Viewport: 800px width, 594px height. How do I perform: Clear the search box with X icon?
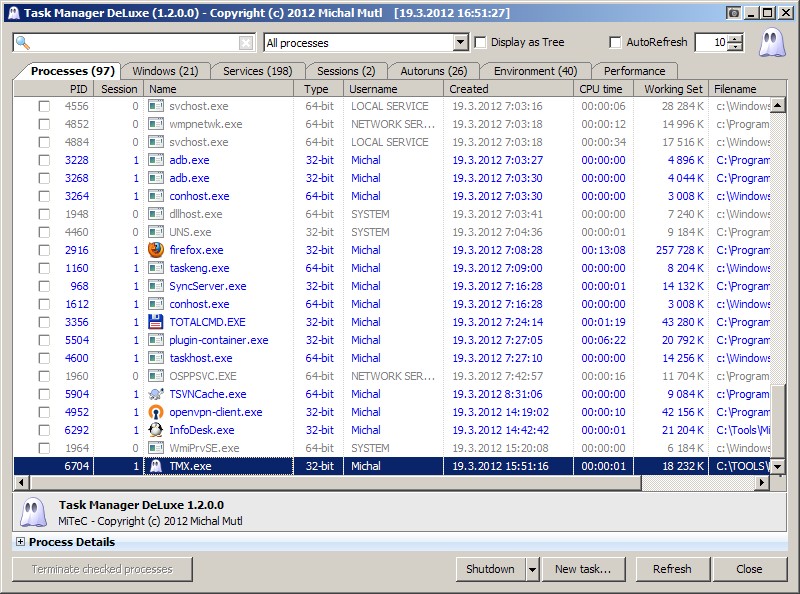pyautogui.click(x=246, y=43)
